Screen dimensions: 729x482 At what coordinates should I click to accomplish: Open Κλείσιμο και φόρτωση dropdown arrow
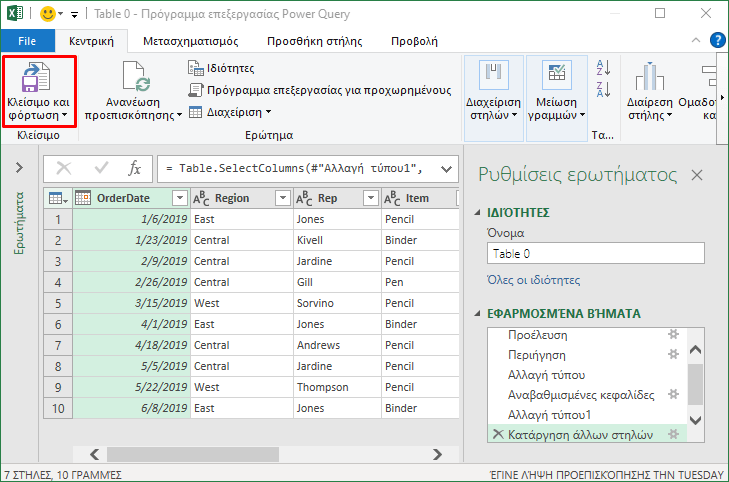pyautogui.click(x=64, y=115)
